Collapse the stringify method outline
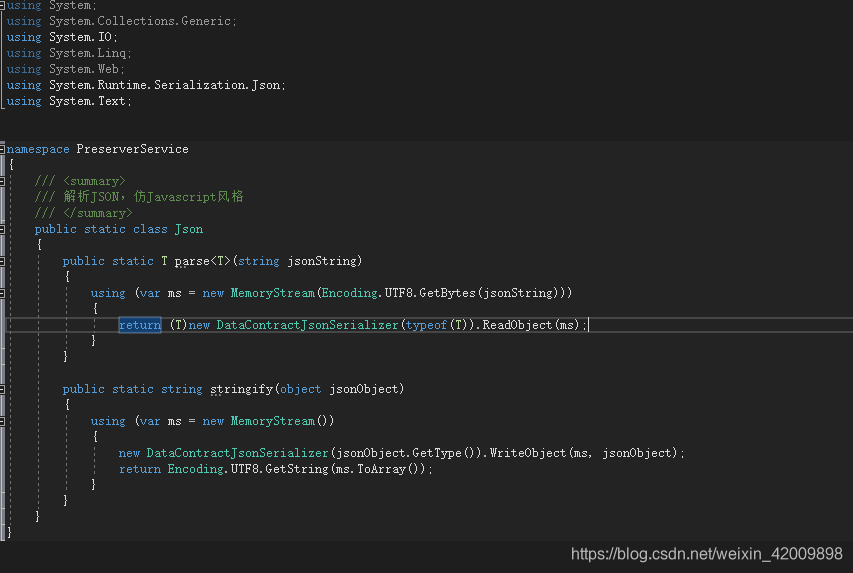The width and height of the screenshot is (853, 573). click(2, 389)
